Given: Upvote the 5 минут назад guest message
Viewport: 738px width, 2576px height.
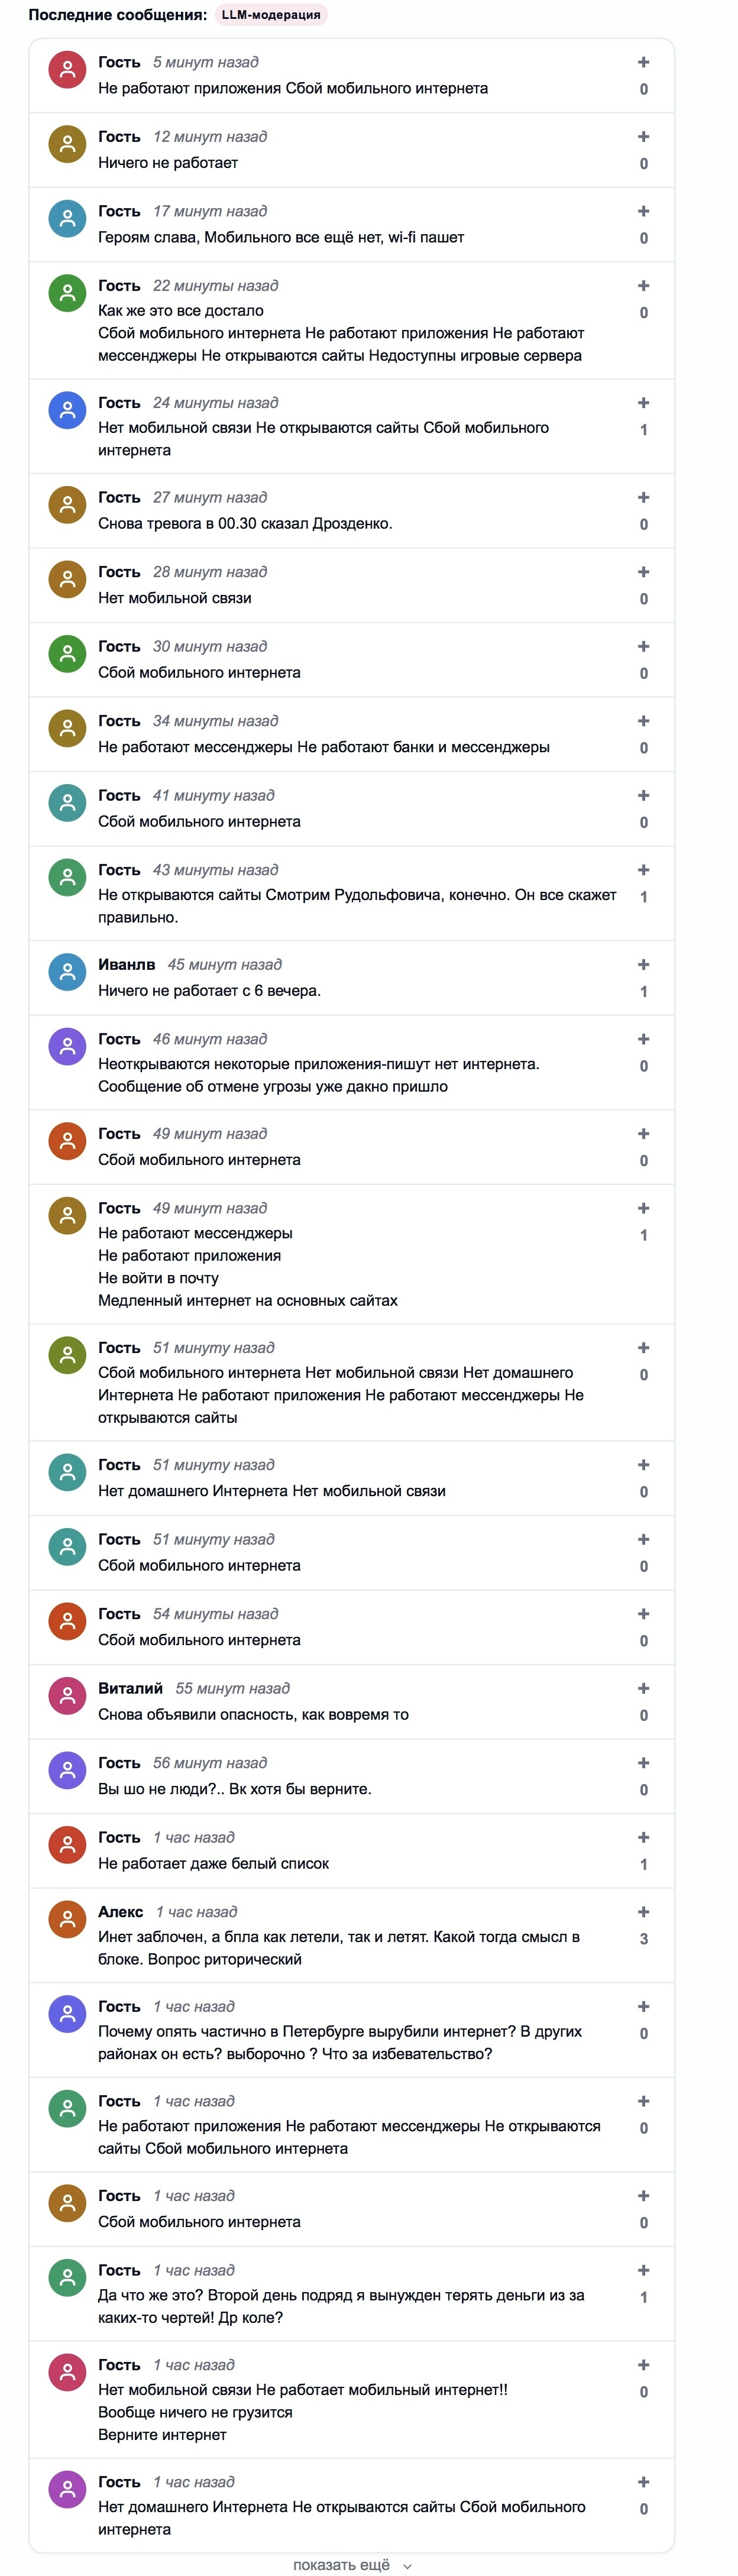Looking at the screenshot, I should pyautogui.click(x=643, y=63).
